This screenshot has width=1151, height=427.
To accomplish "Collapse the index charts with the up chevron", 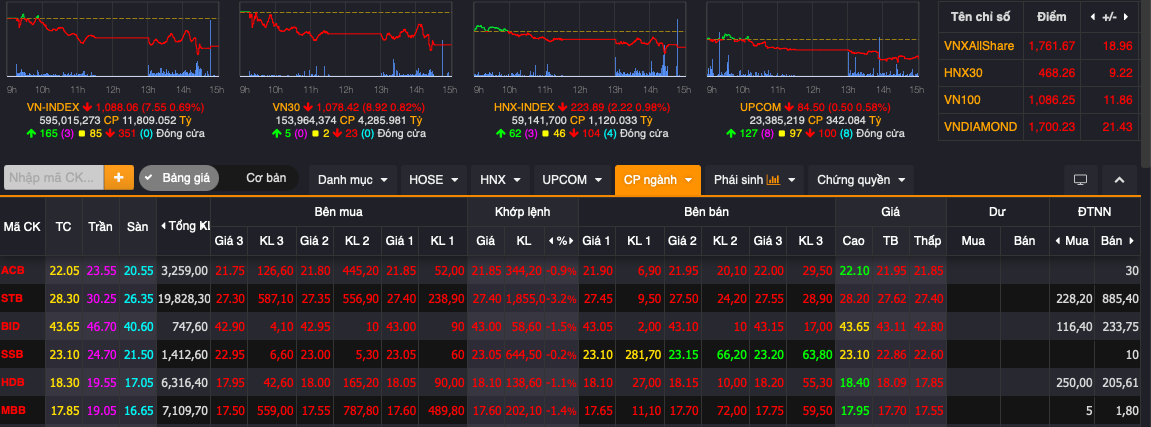I will pos(1119,180).
